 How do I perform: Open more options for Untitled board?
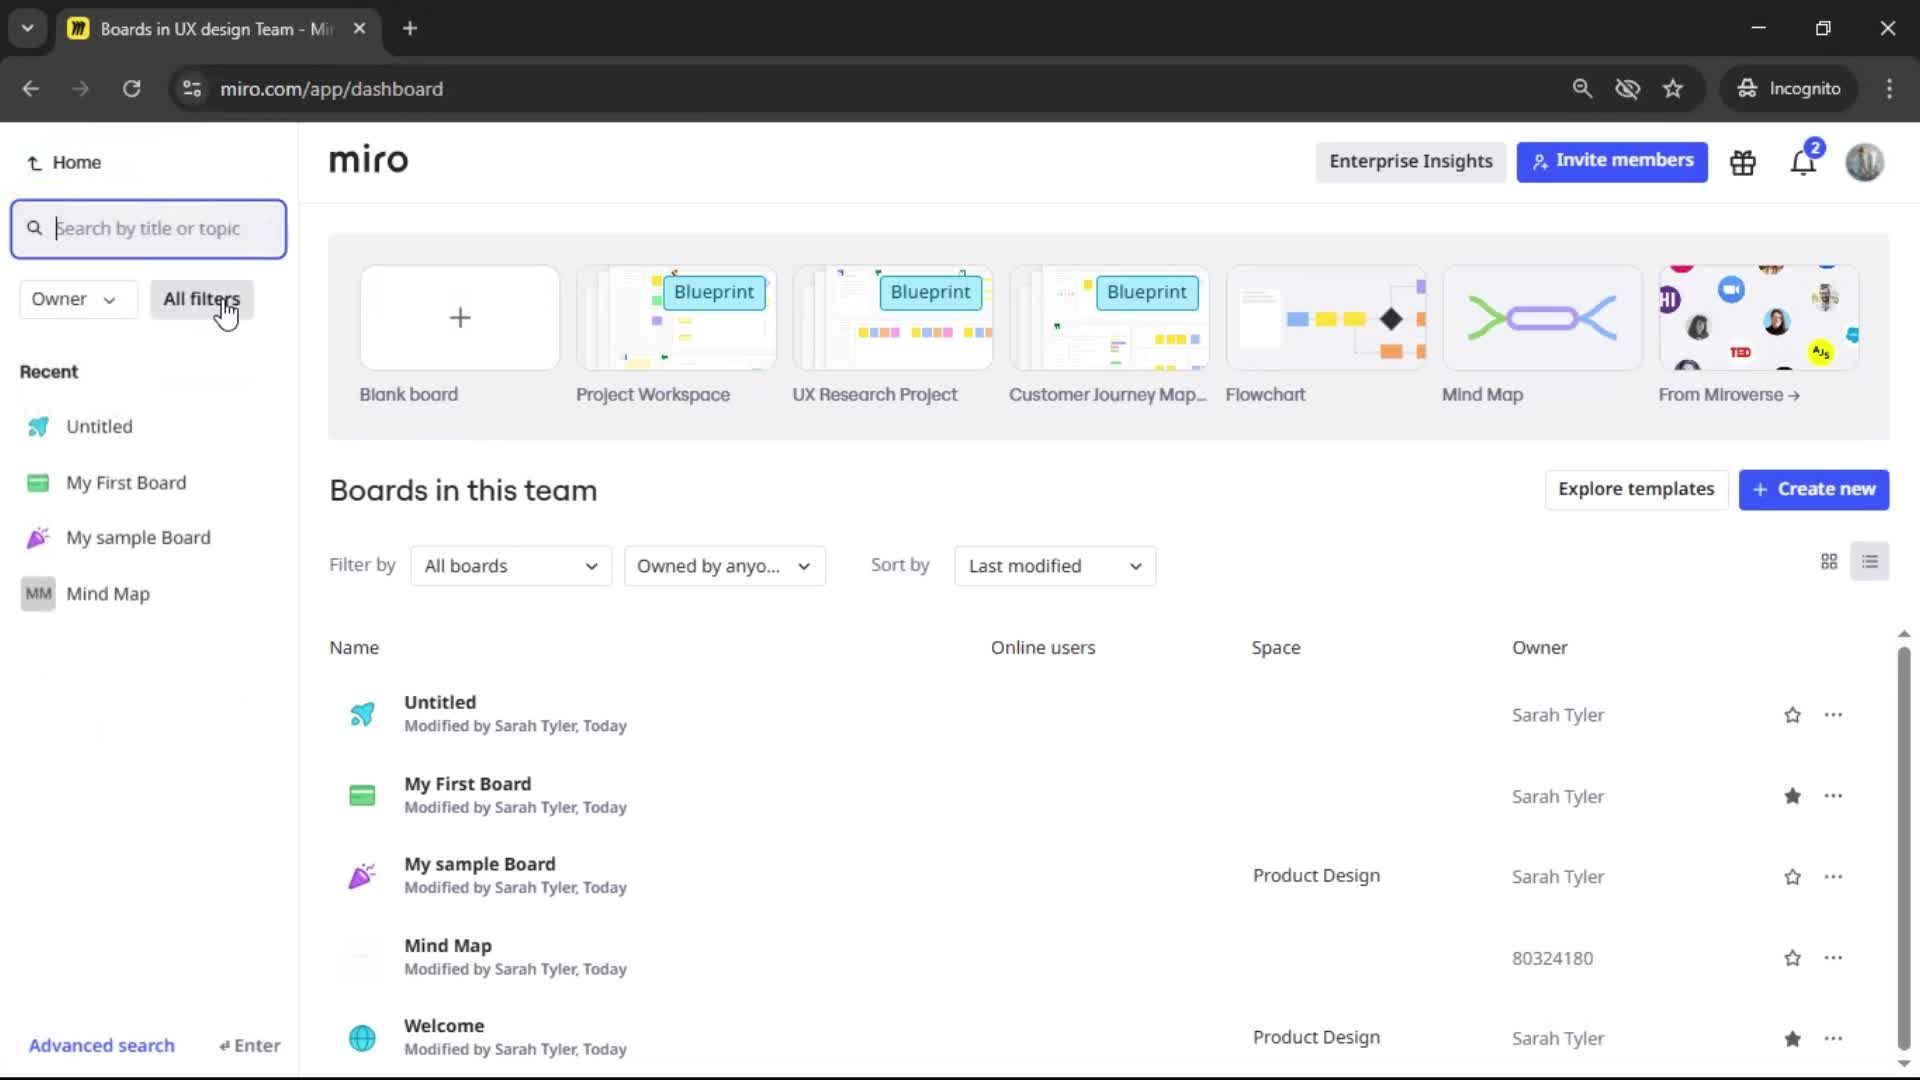click(x=1833, y=715)
